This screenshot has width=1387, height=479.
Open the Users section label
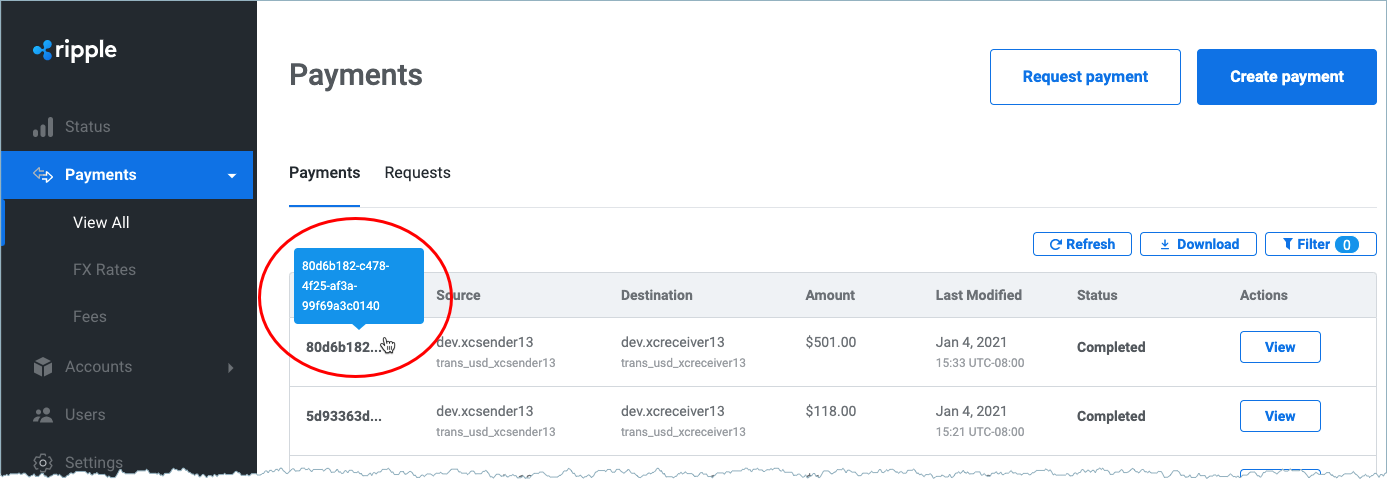point(85,415)
